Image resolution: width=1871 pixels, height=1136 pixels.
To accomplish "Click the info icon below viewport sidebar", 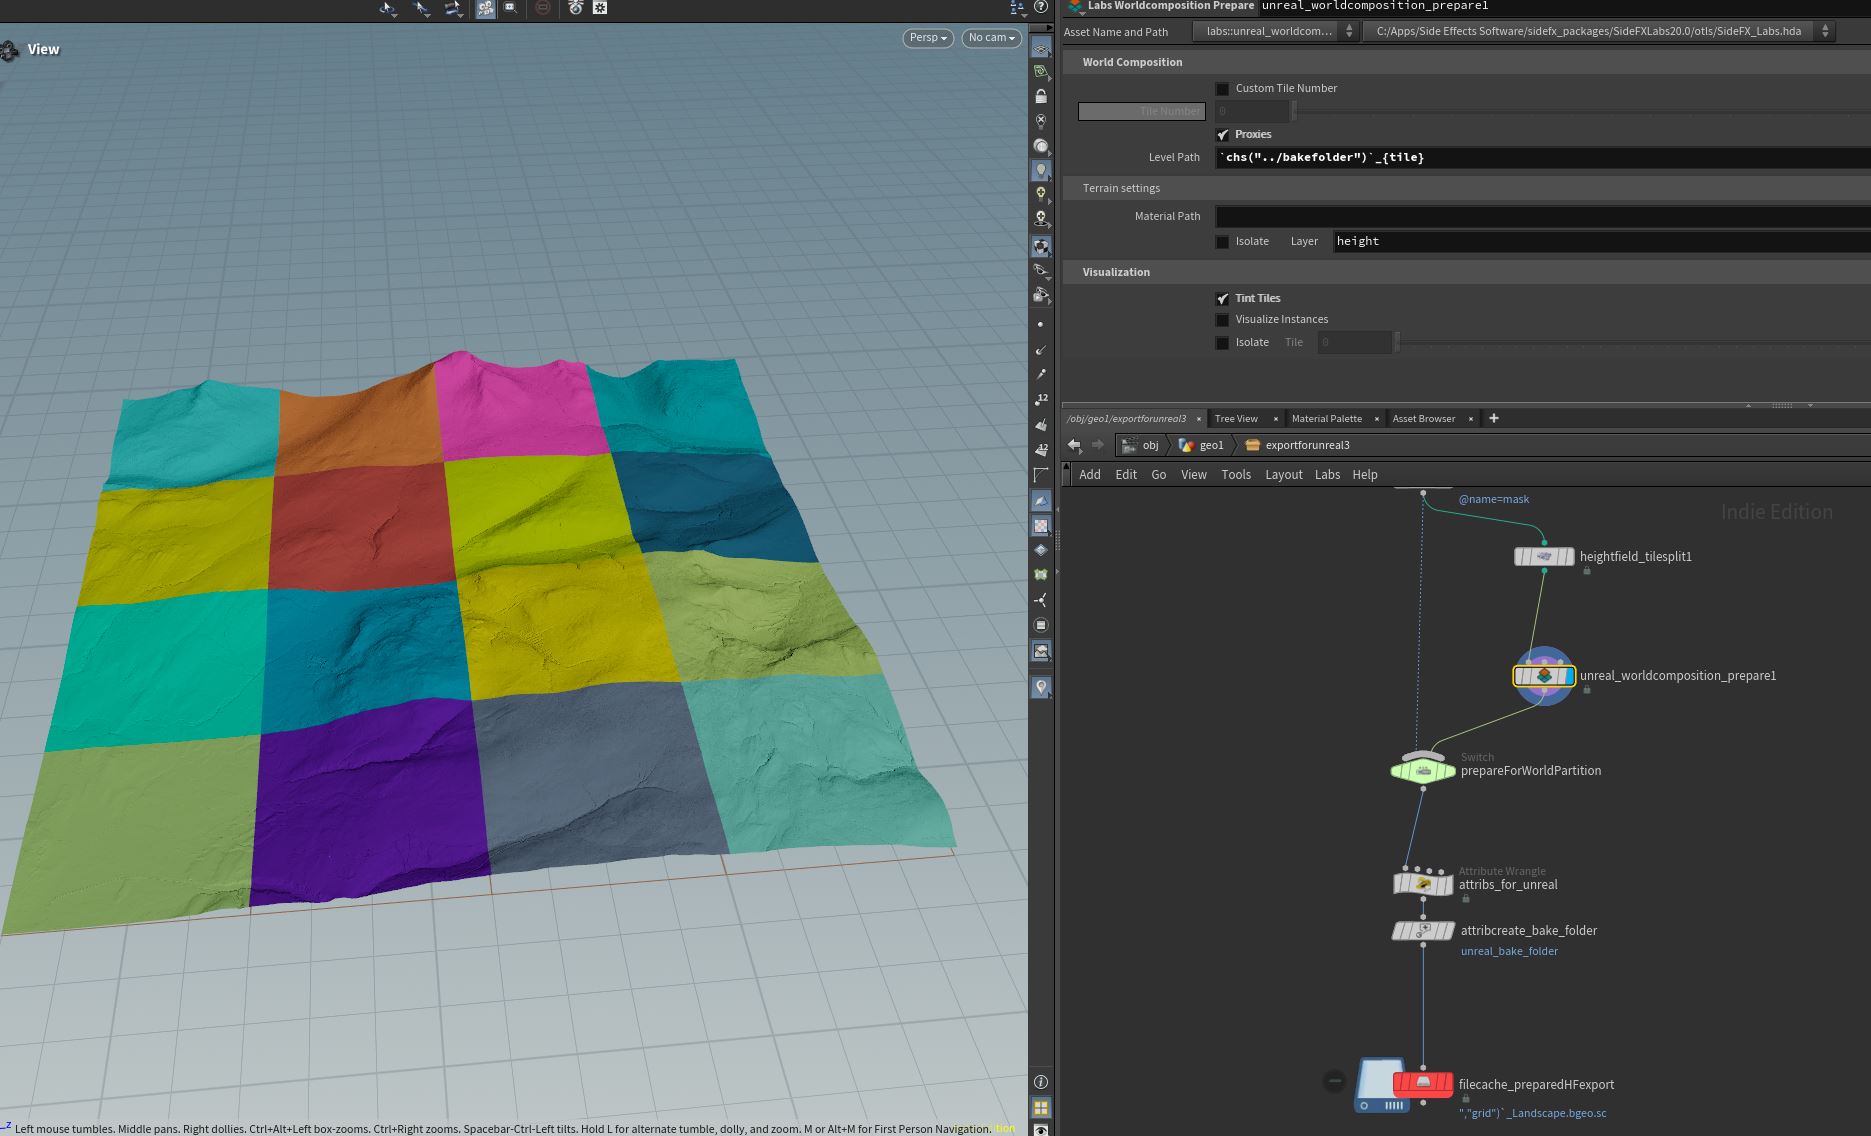I will coord(1041,1082).
